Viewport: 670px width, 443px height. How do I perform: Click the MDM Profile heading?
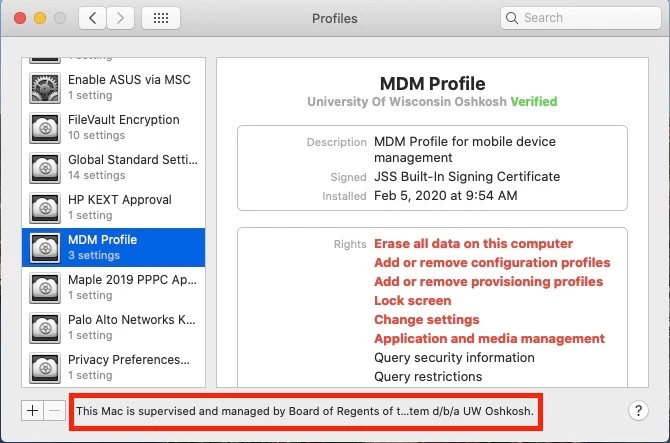tap(432, 84)
